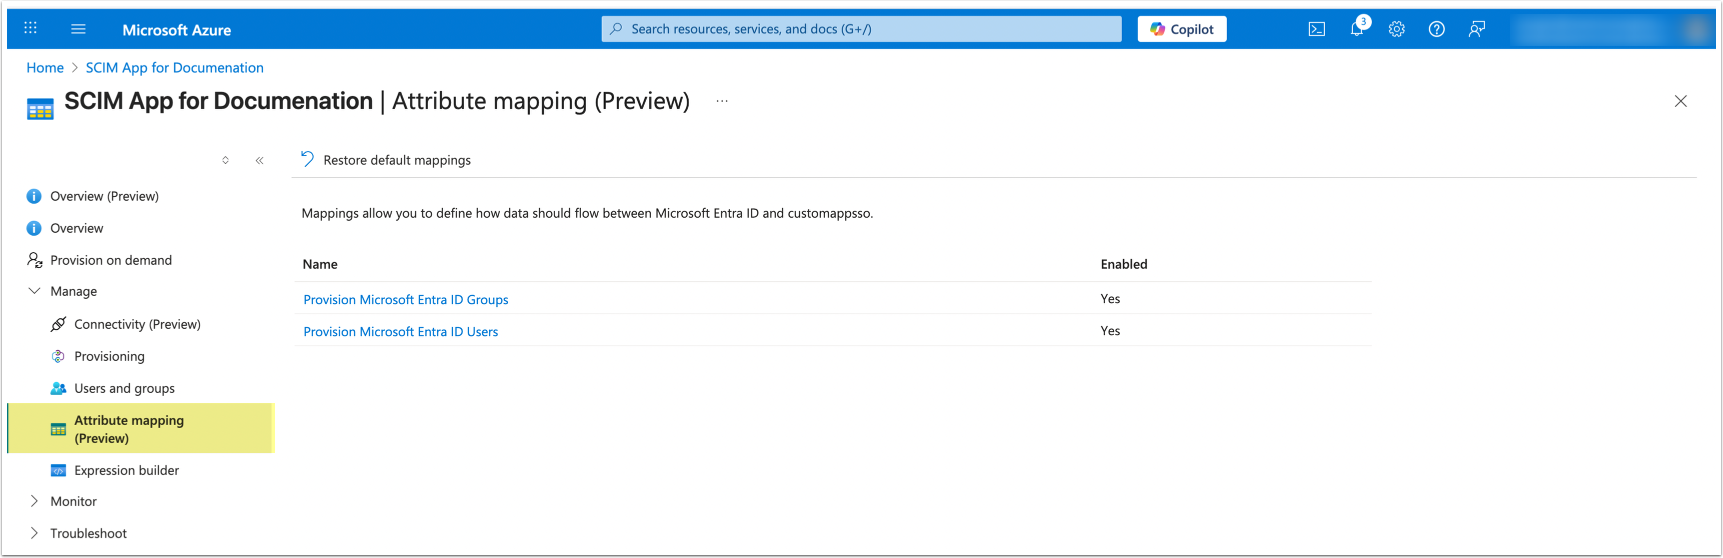Collapse the Manage section
This screenshot has width=1723, height=558.
35,291
